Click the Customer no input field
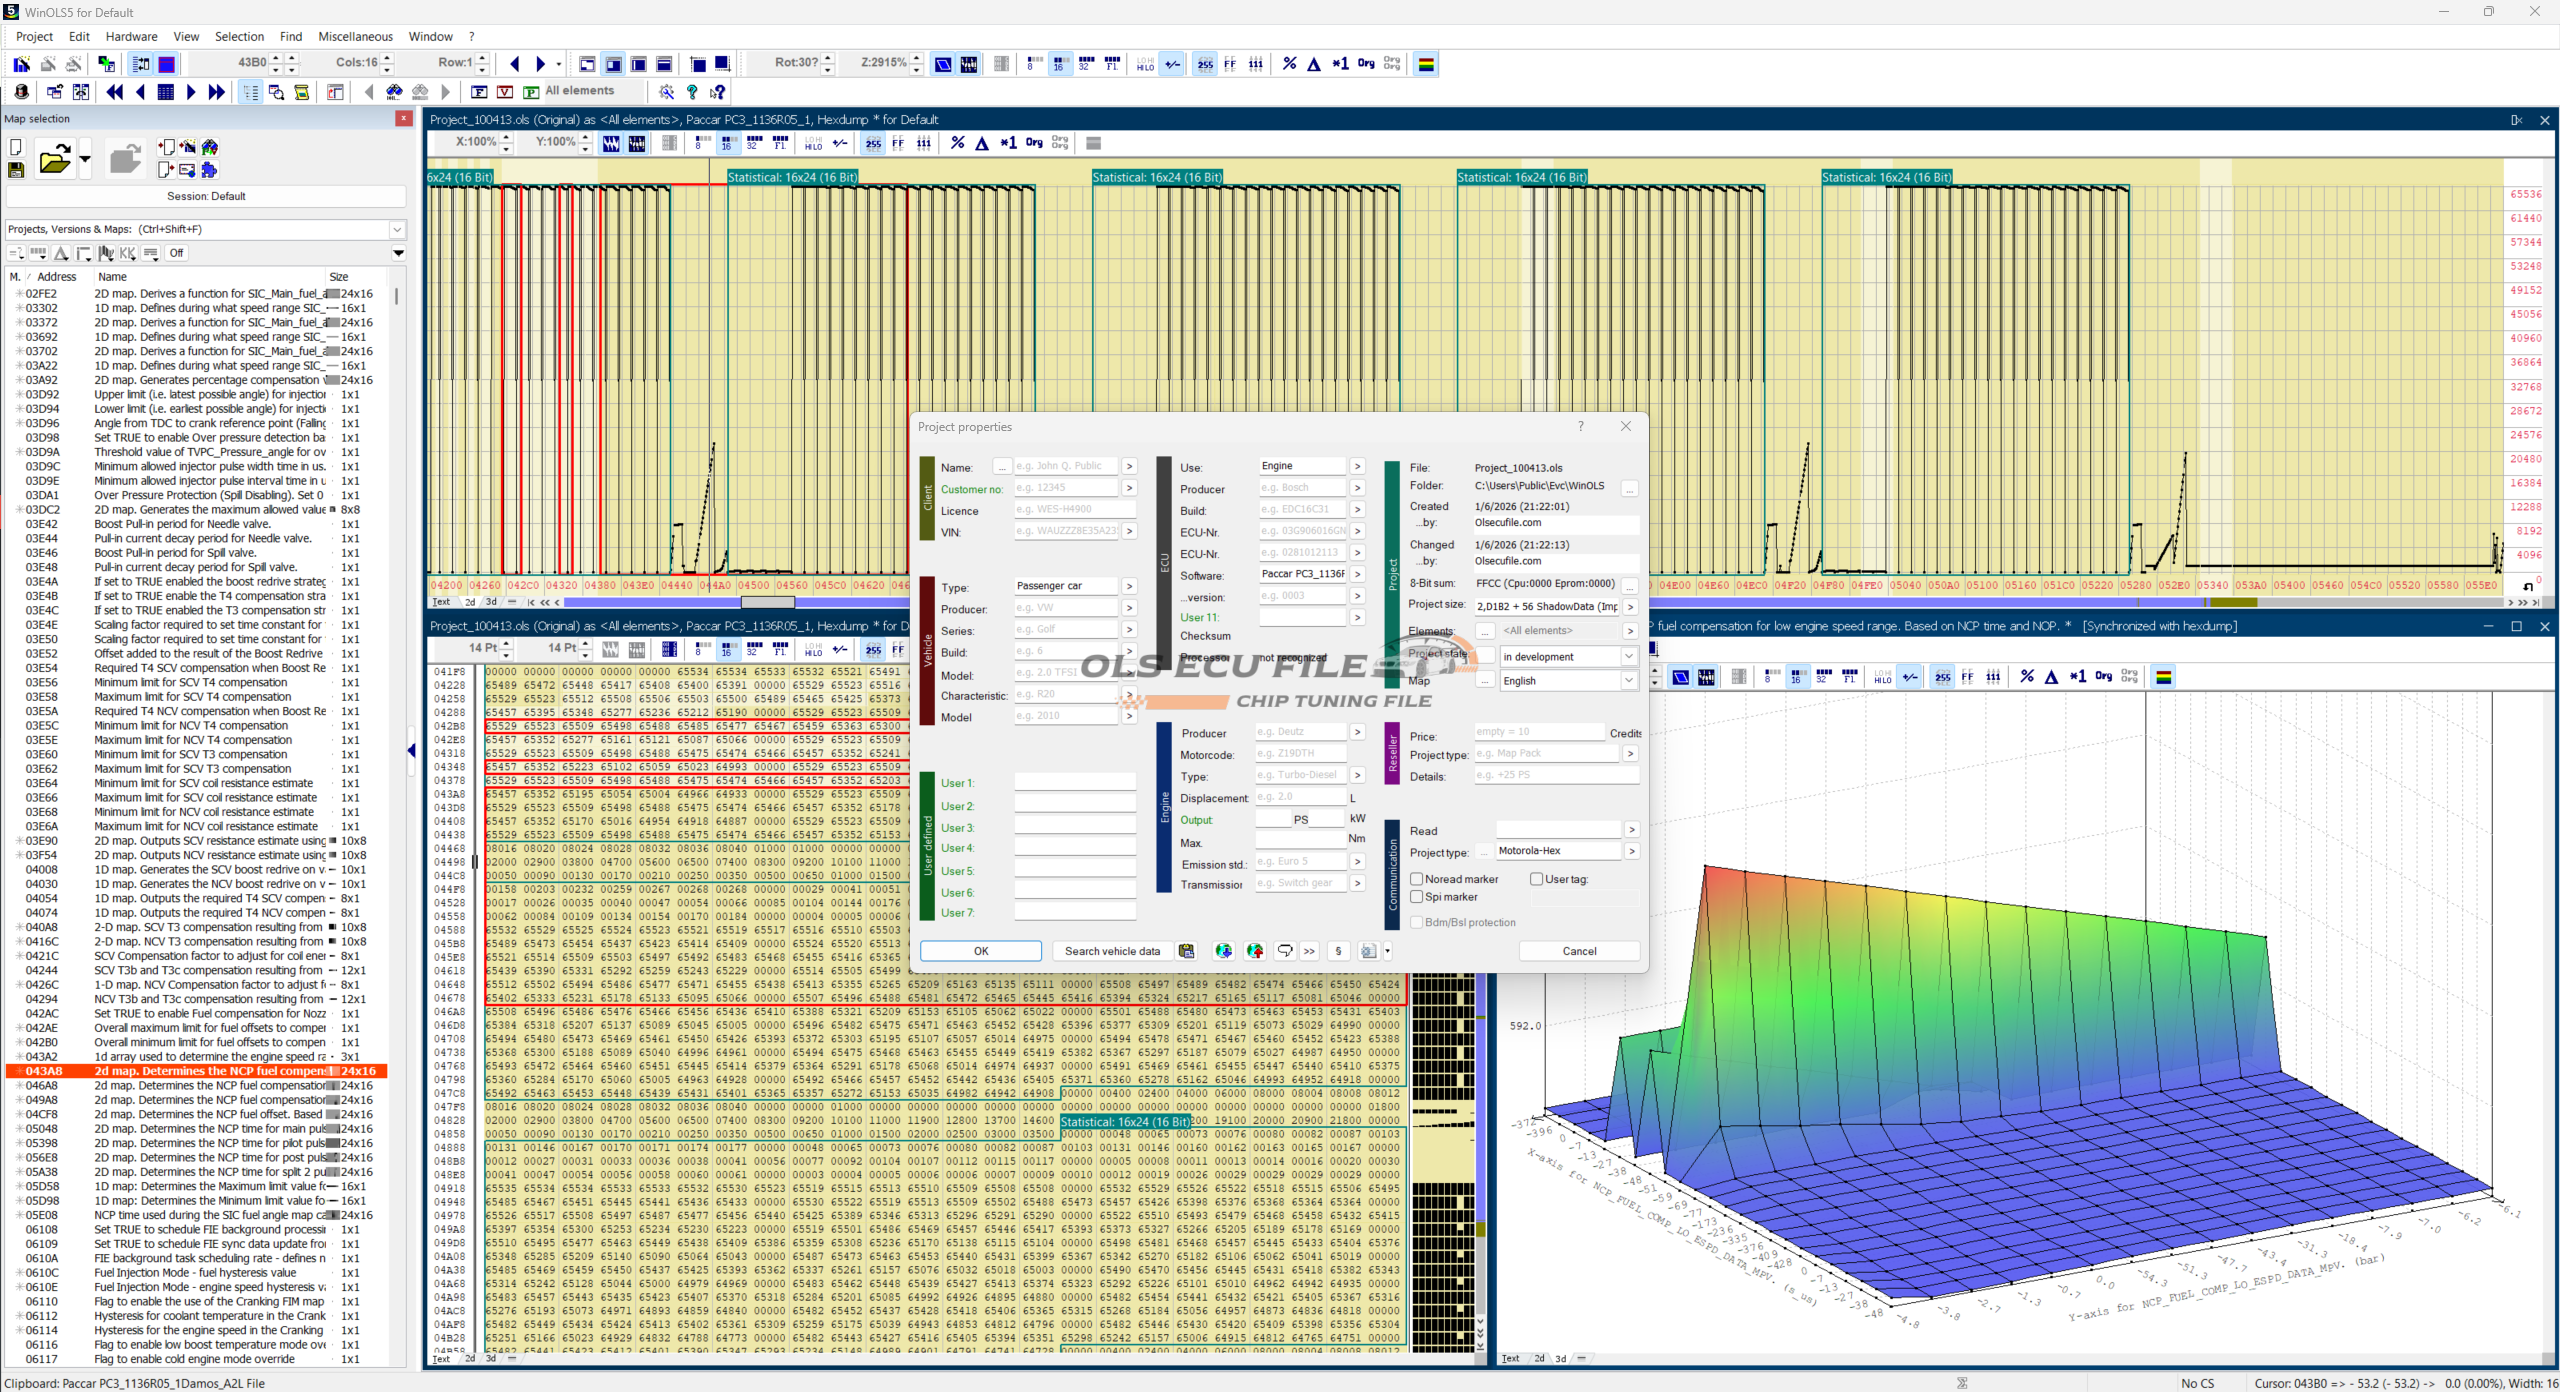 1065,488
